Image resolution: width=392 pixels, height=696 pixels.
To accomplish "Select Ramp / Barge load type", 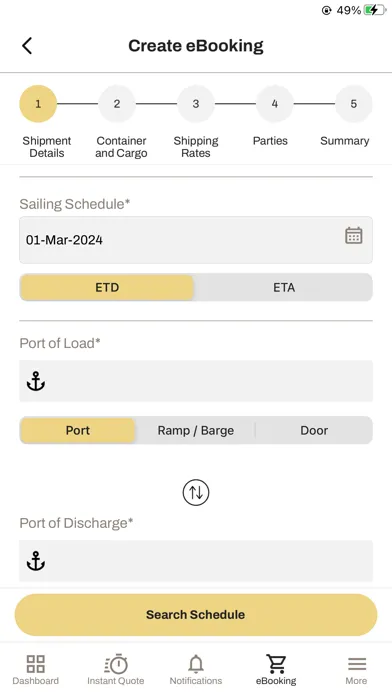I will point(196,430).
